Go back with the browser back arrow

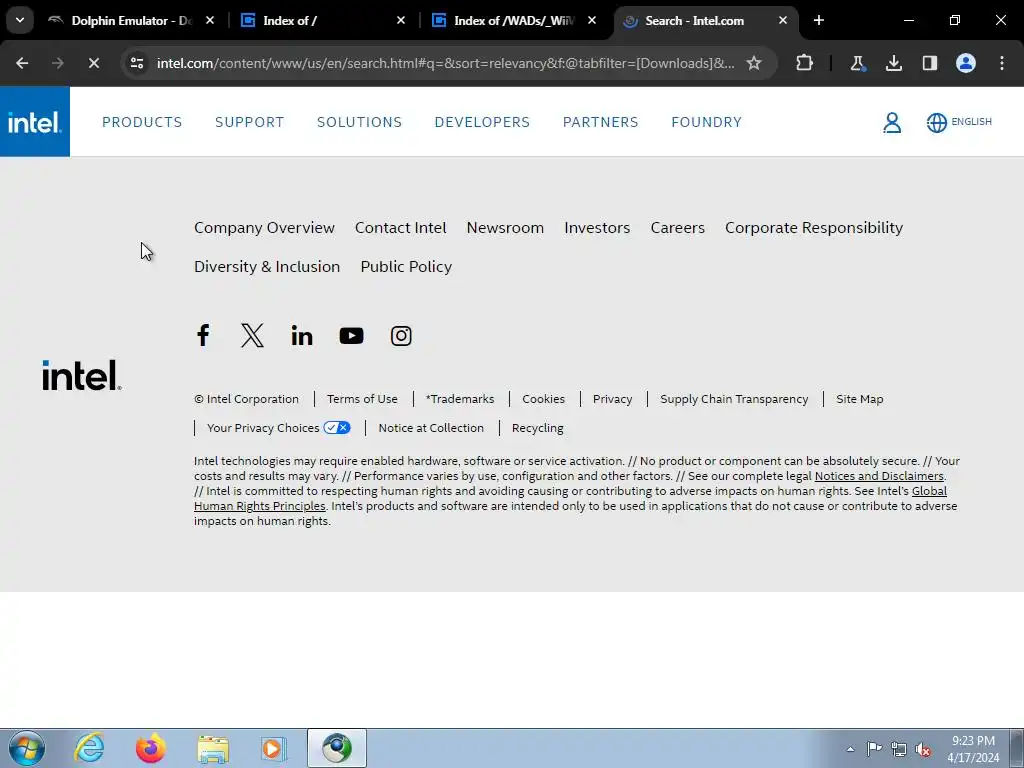(22, 63)
